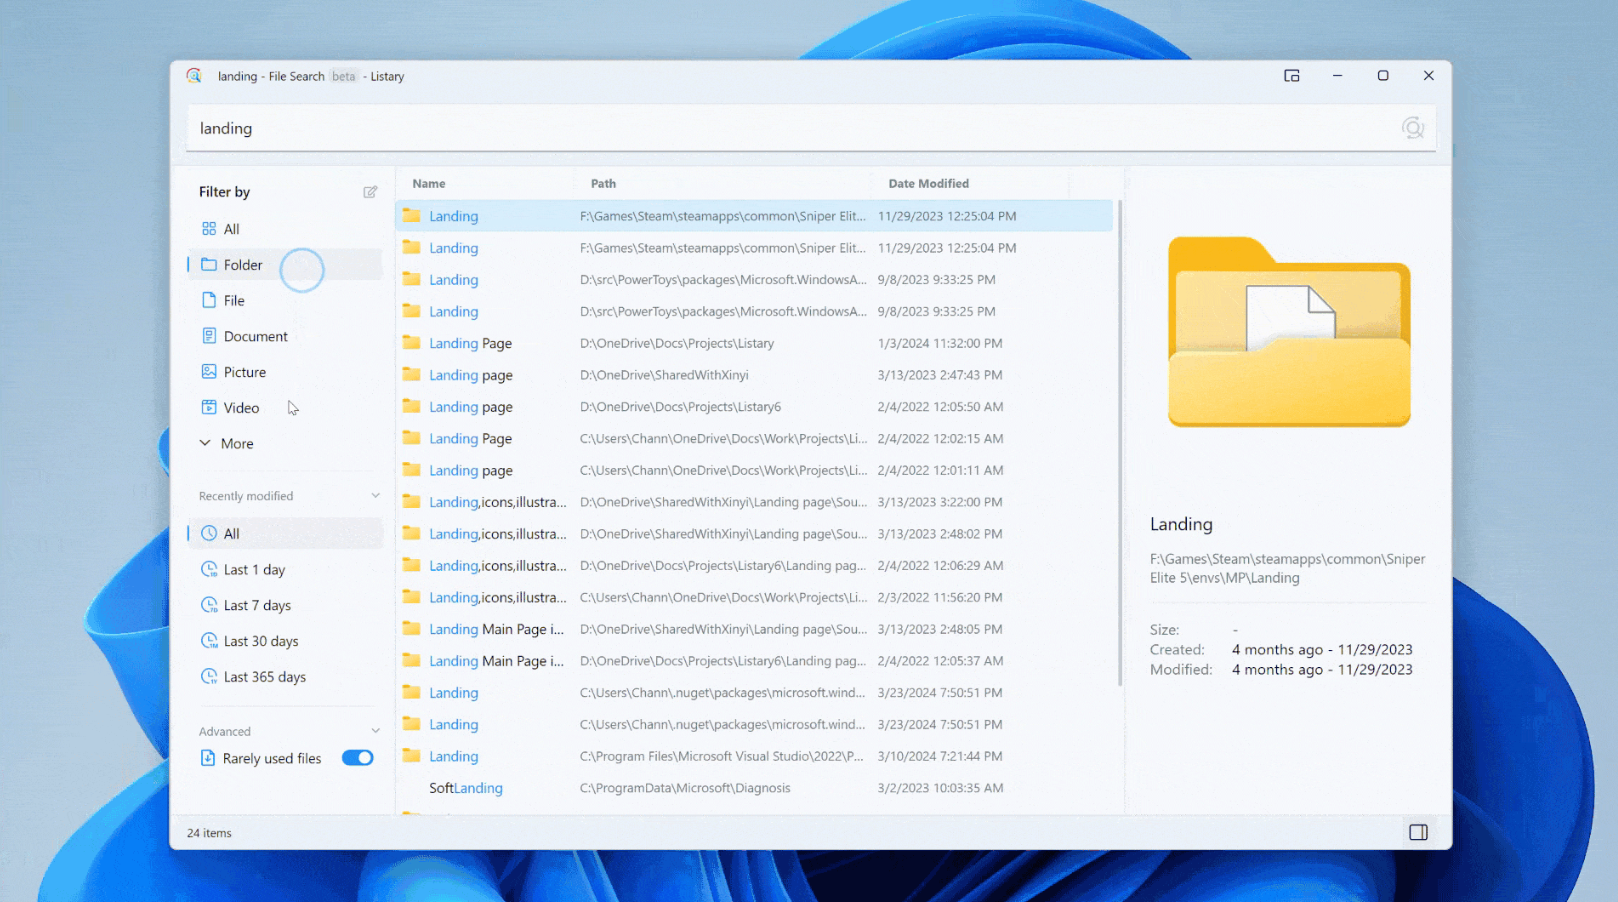This screenshot has width=1618, height=902.
Task: Select the Picture filter icon
Action: point(209,372)
